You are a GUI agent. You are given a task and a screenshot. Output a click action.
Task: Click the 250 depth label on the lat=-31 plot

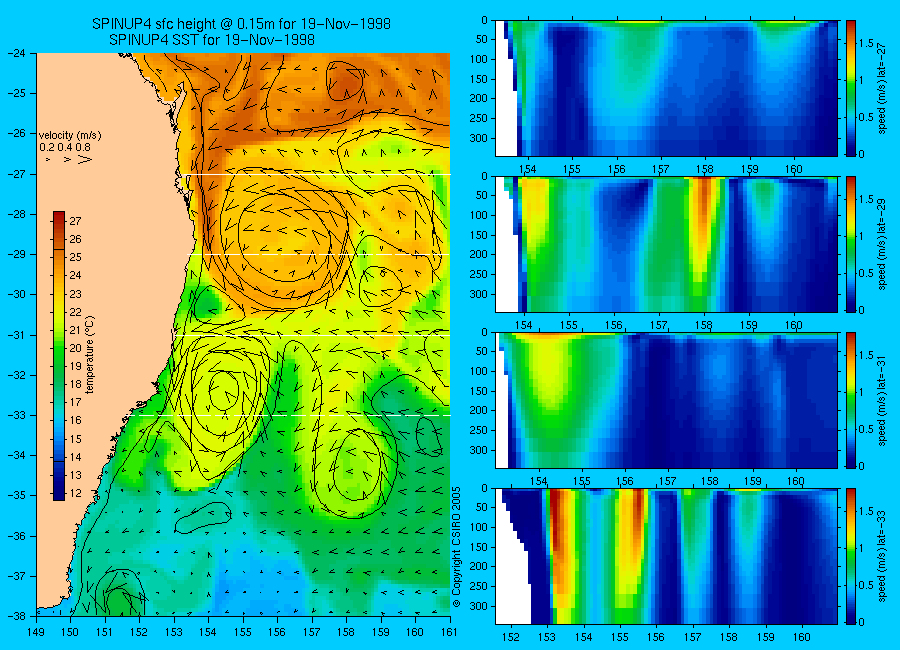click(x=480, y=430)
